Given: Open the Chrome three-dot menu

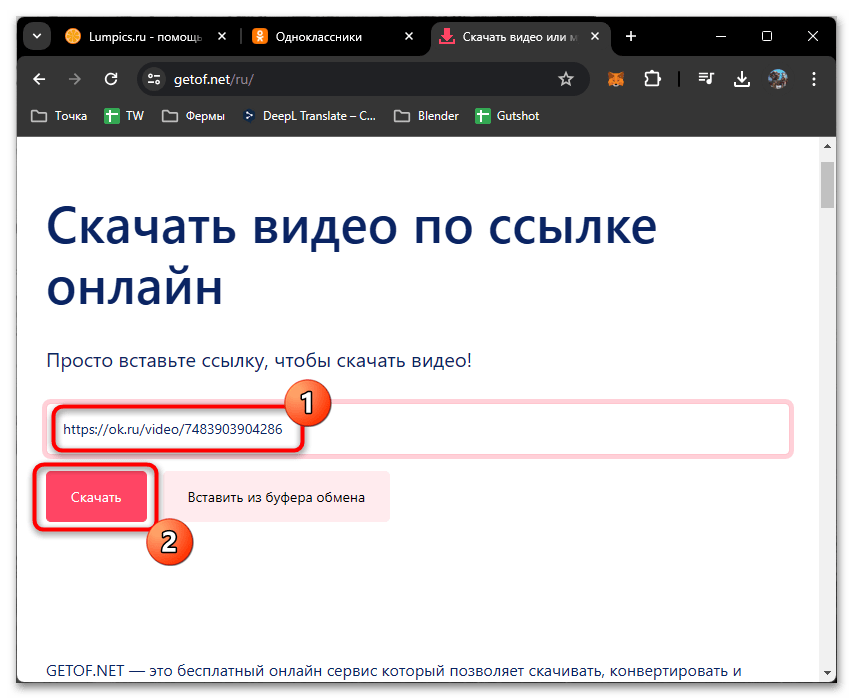Looking at the screenshot, I should tap(814, 78).
